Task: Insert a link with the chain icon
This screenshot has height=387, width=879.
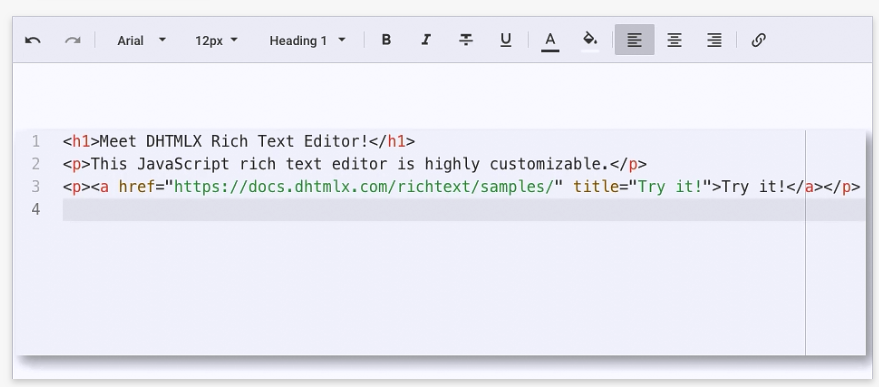Action: pyautogui.click(x=758, y=40)
